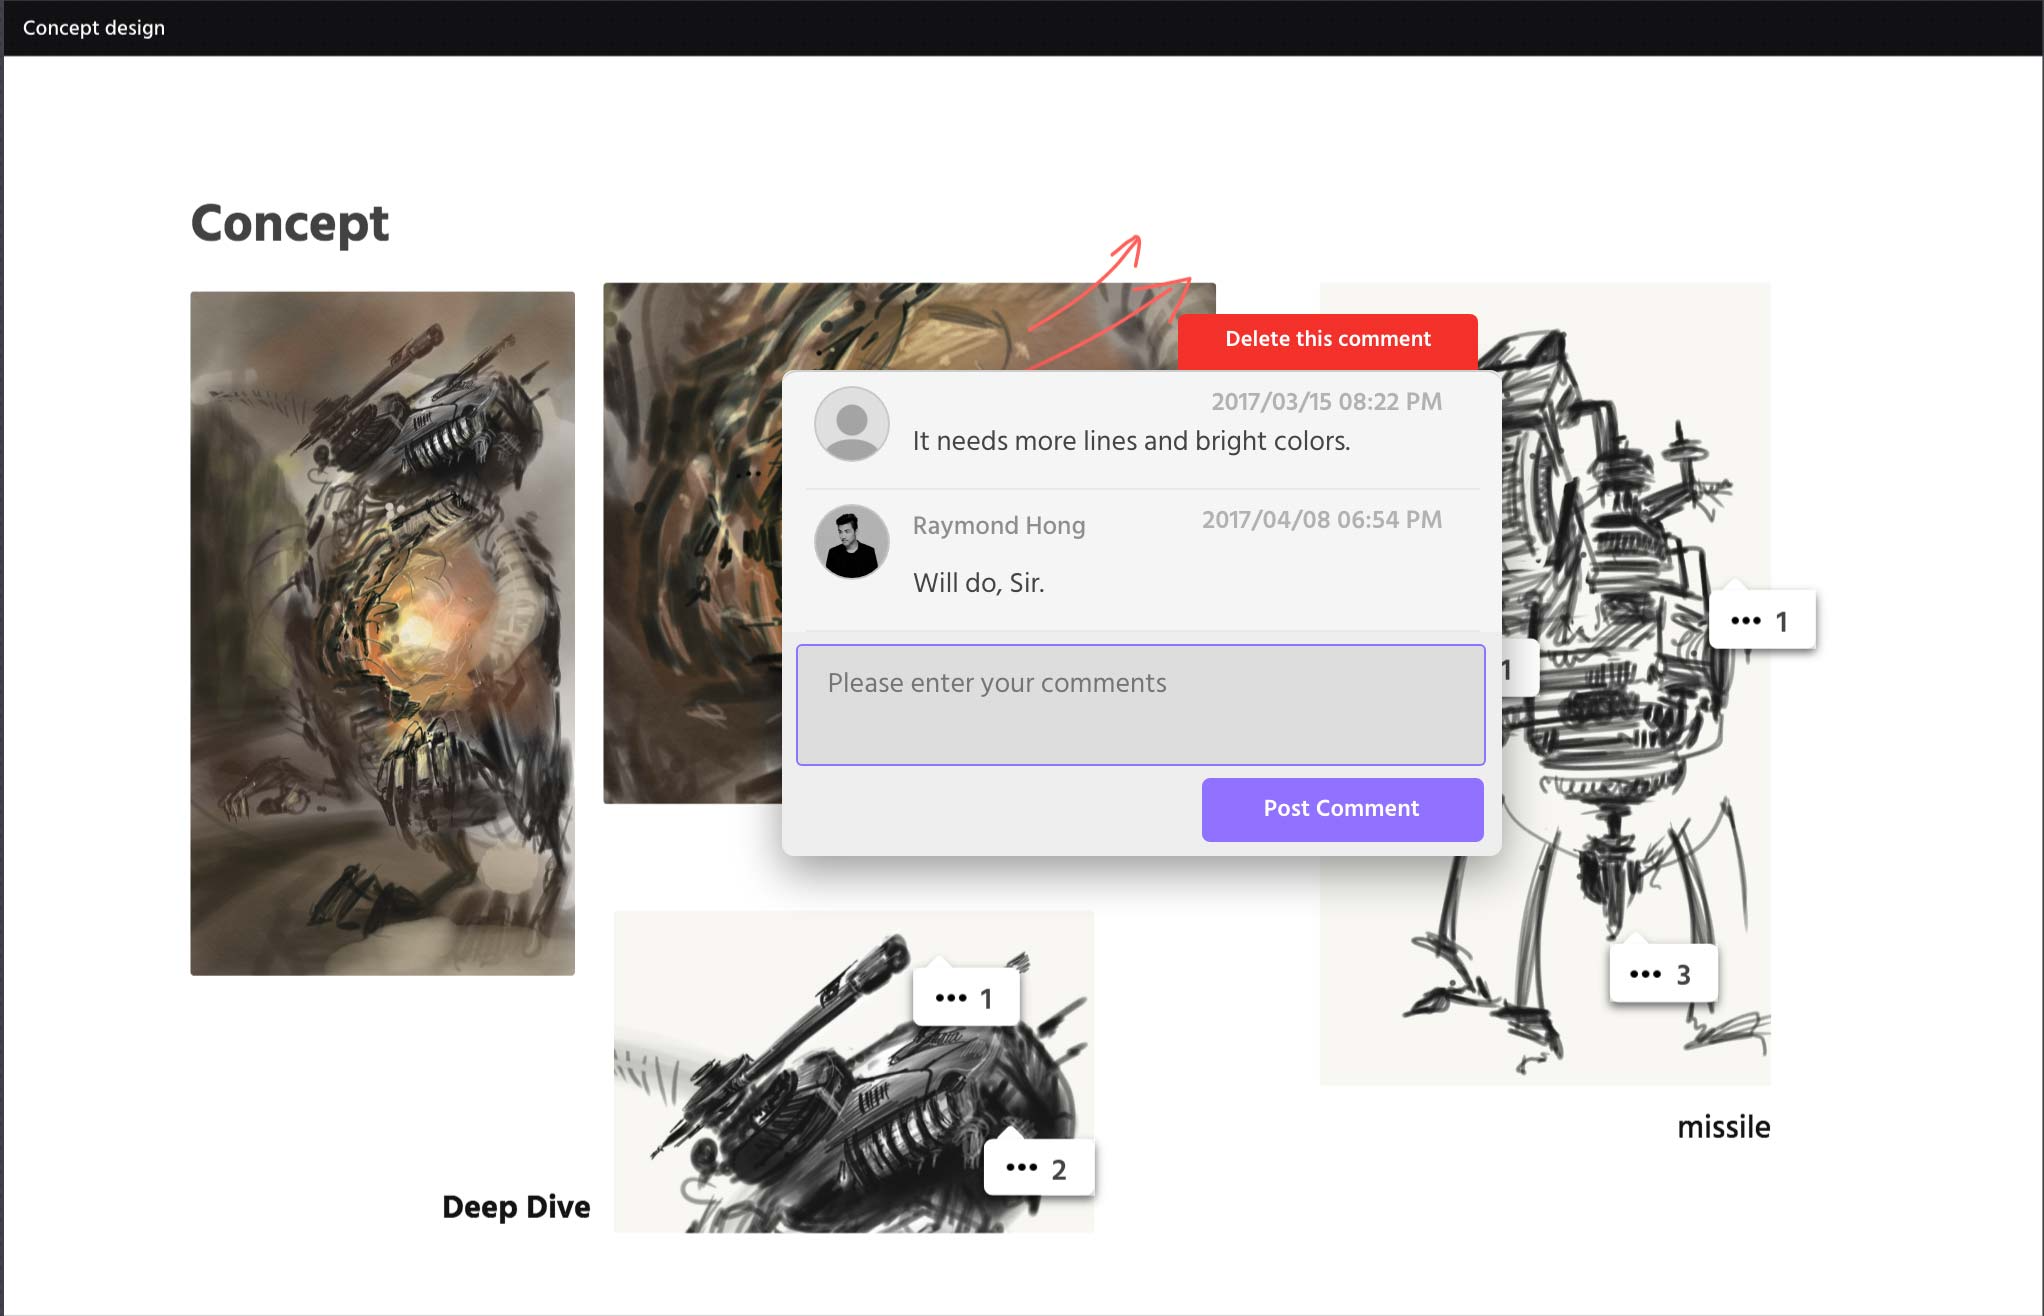The height and width of the screenshot is (1316, 2044).
Task: Click the gray anonymous commenter avatar
Action: click(x=852, y=424)
